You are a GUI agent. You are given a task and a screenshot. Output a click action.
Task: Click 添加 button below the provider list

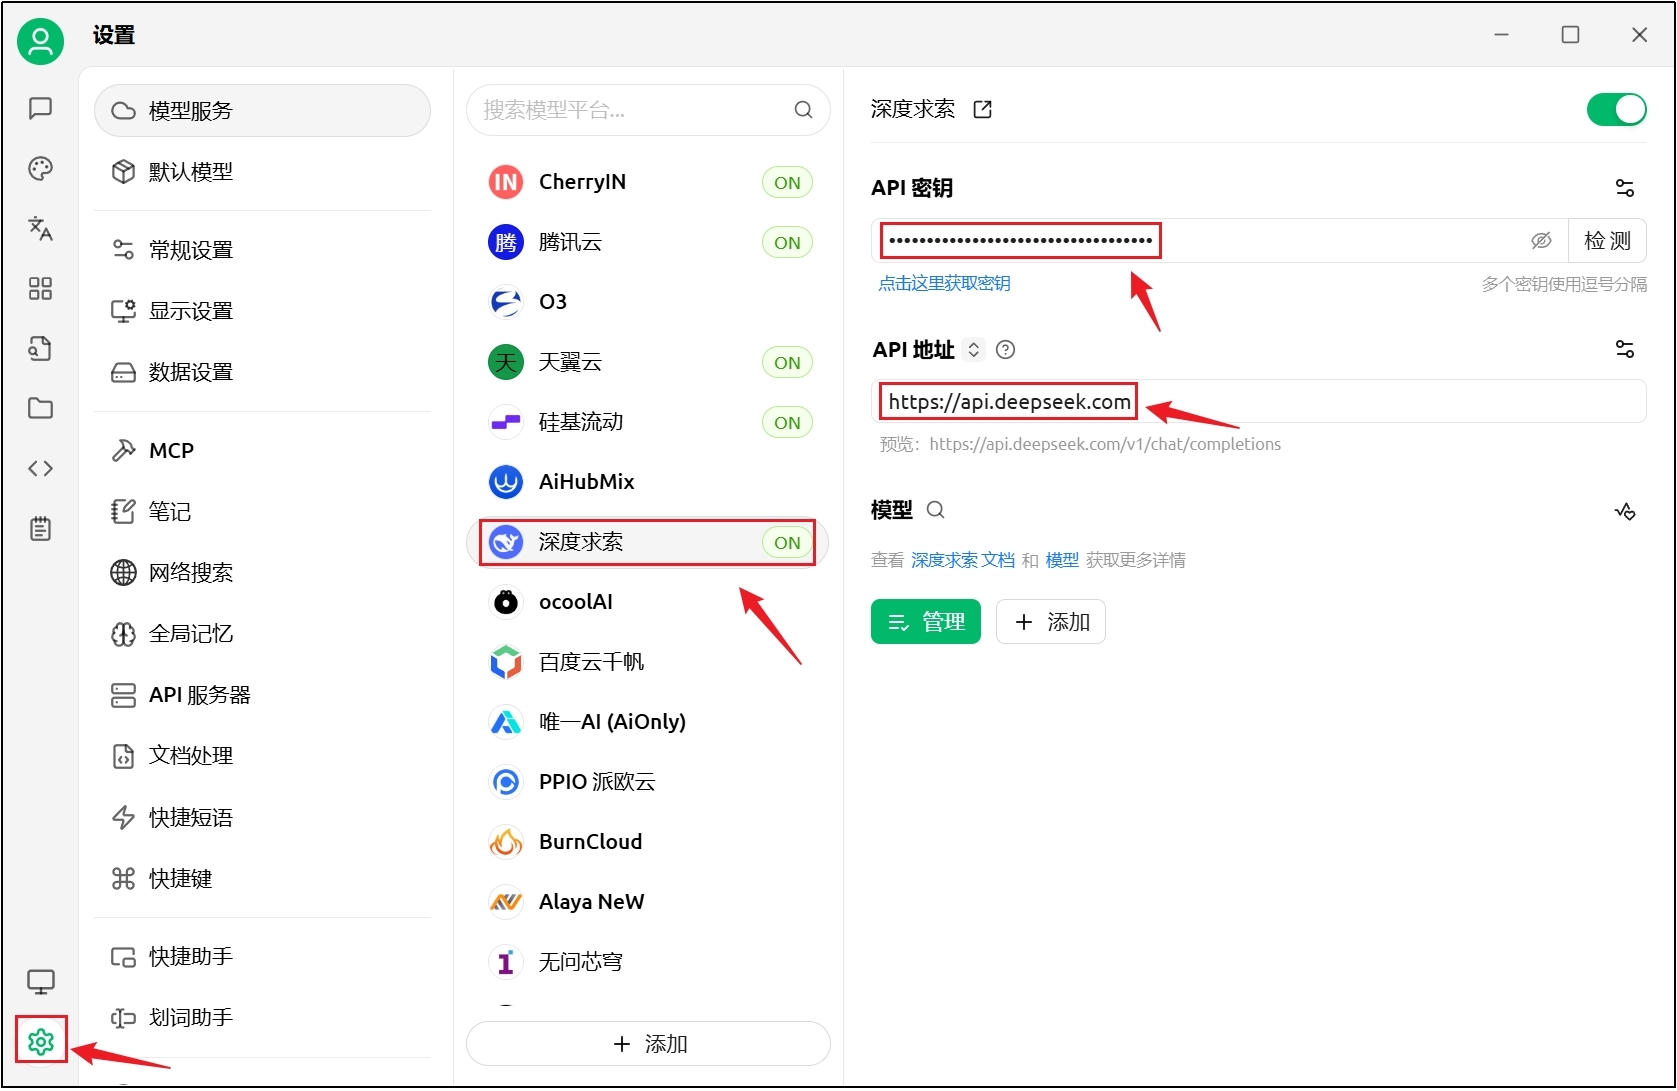(648, 1044)
